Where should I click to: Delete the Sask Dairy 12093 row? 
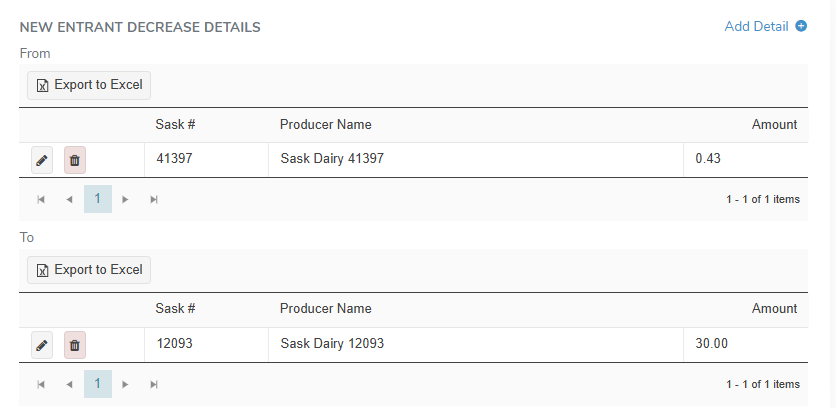tap(75, 345)
